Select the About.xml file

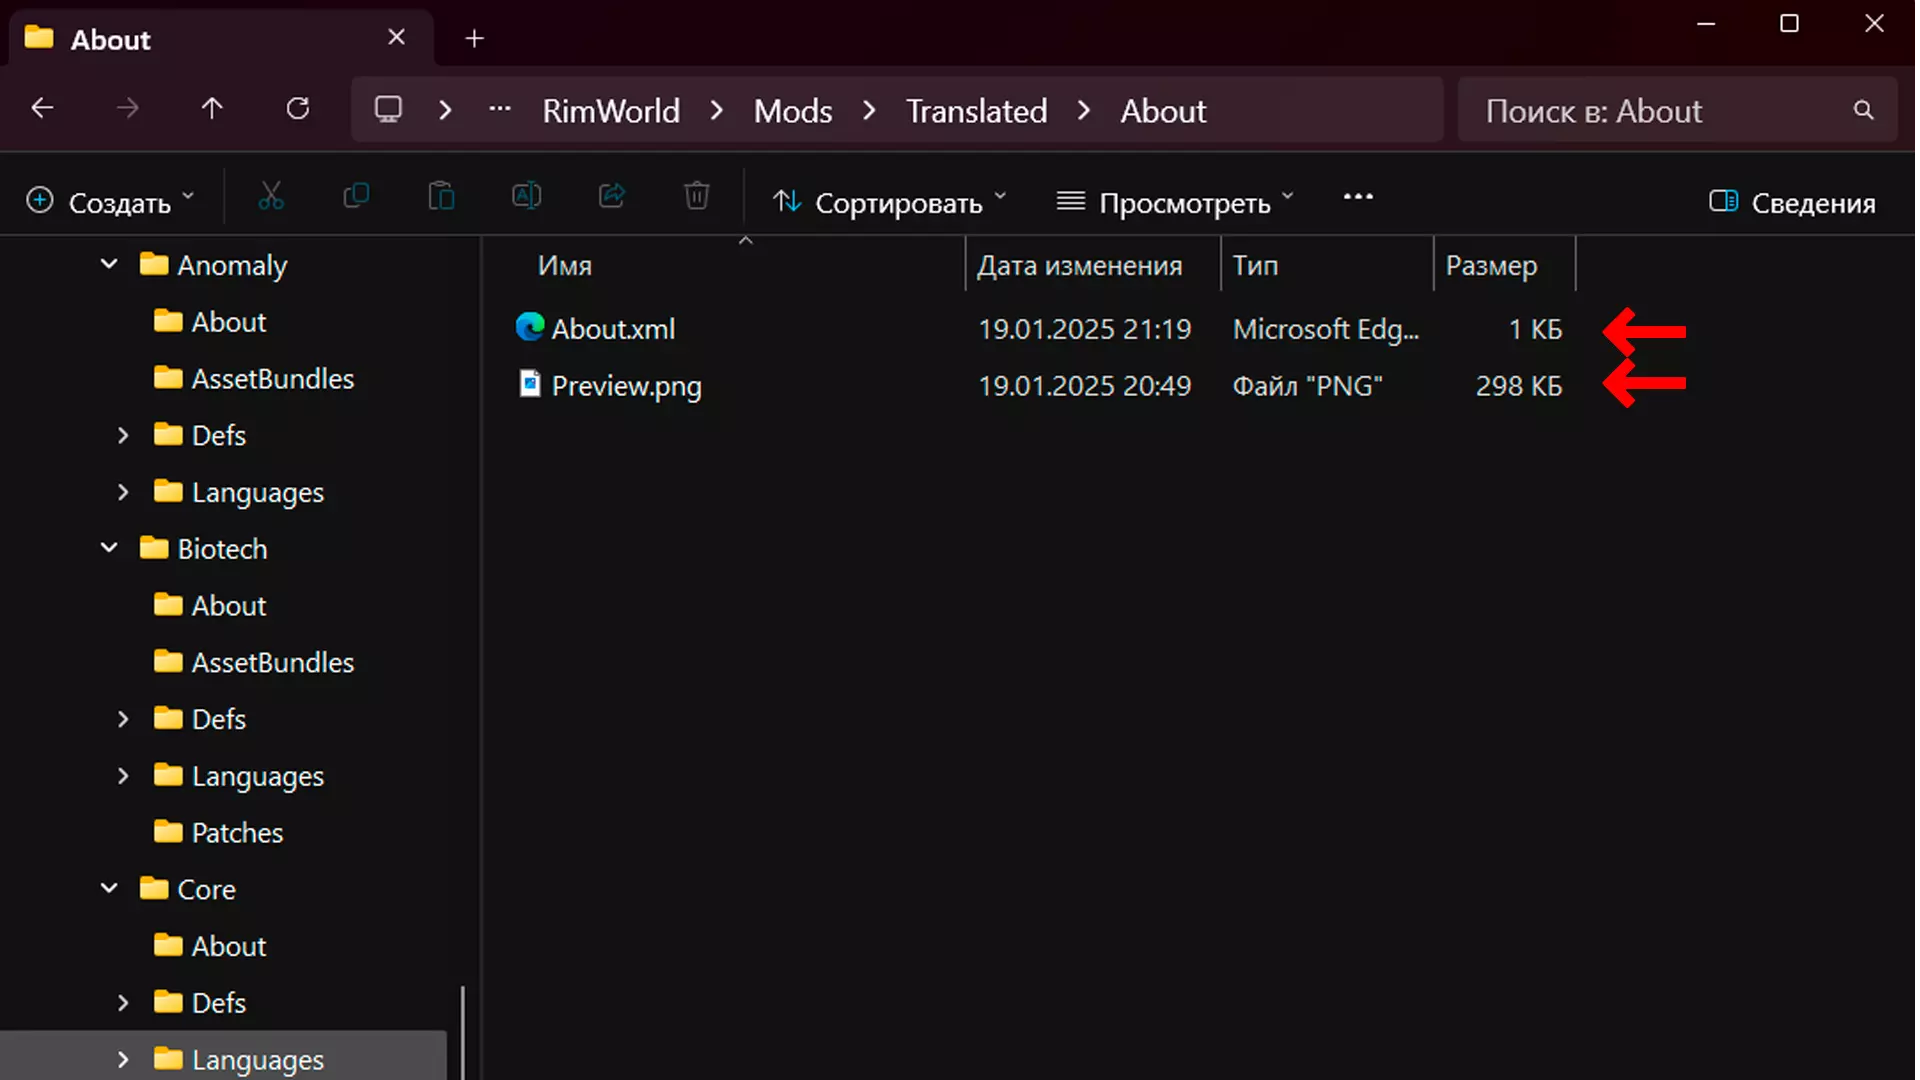coord(613,329)
